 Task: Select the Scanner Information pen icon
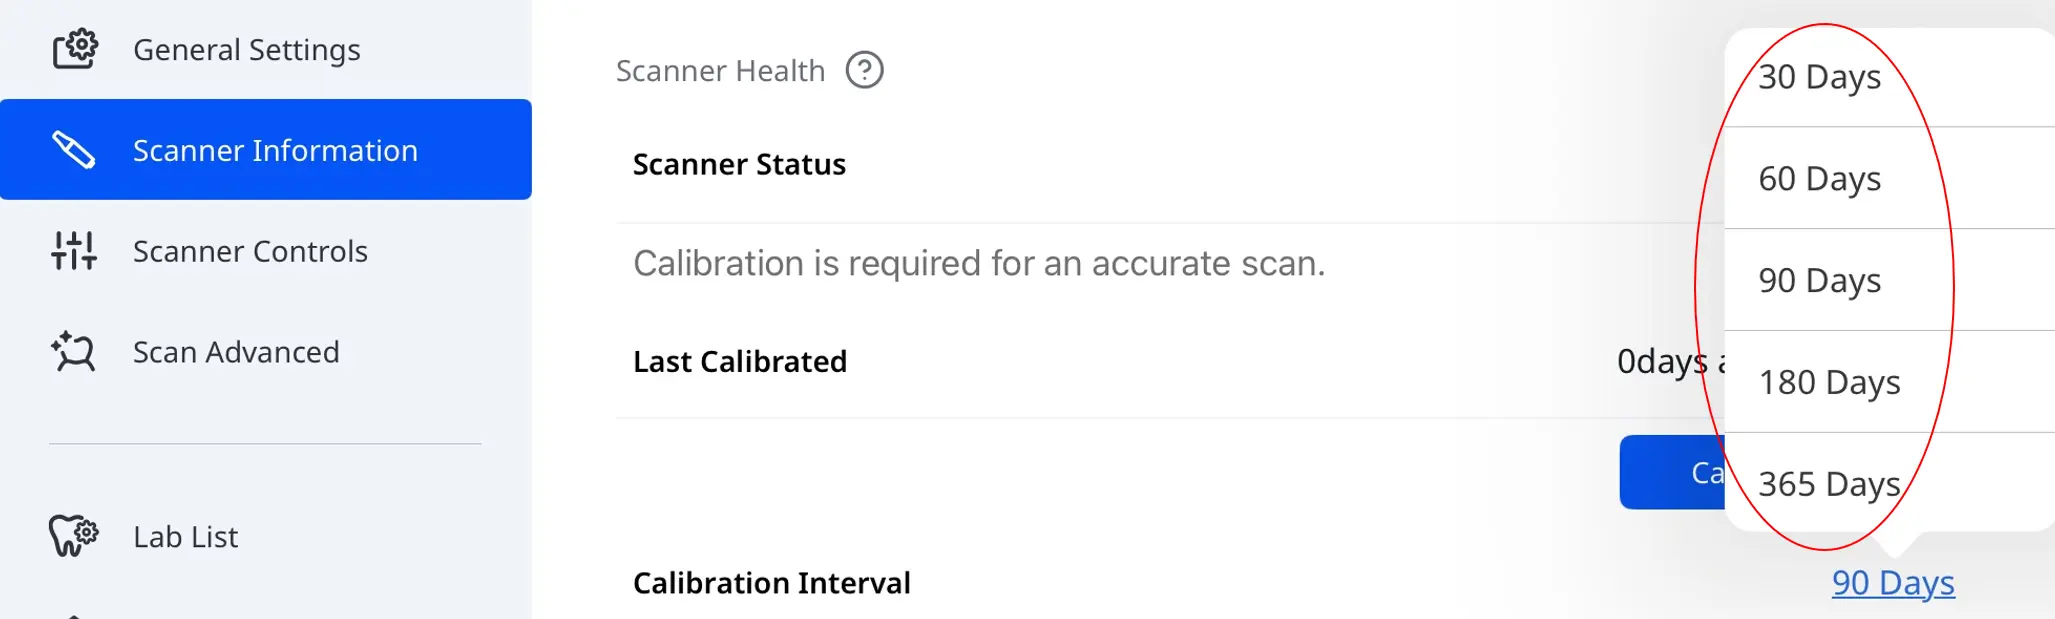[74, 149]
